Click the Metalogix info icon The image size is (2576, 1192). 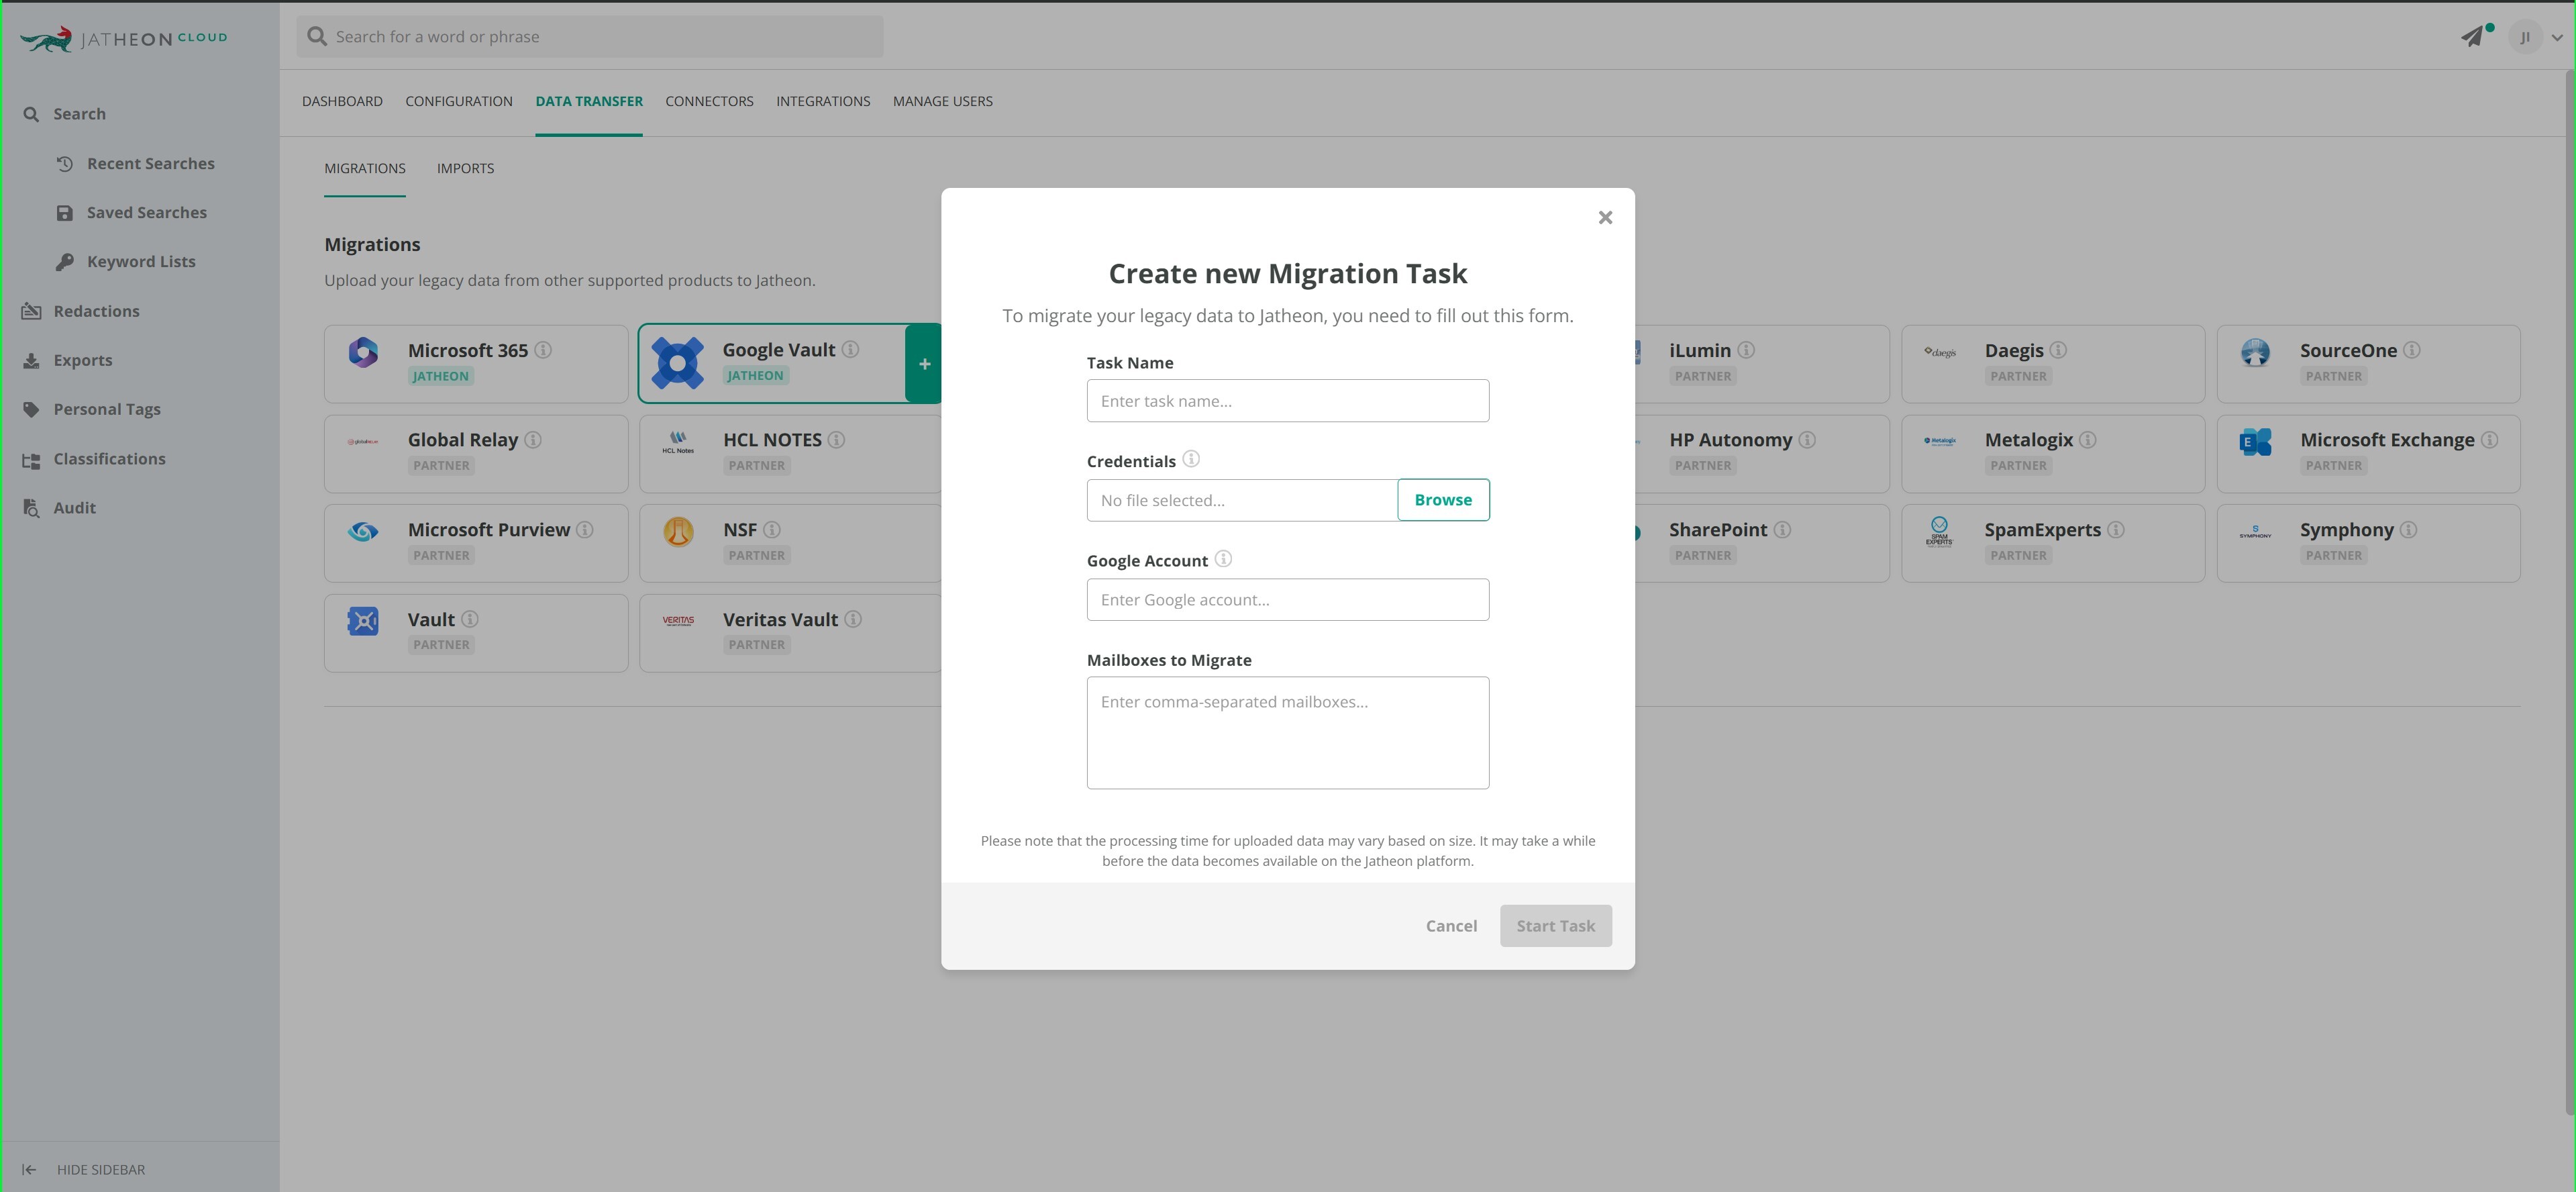click(2088, 440)
